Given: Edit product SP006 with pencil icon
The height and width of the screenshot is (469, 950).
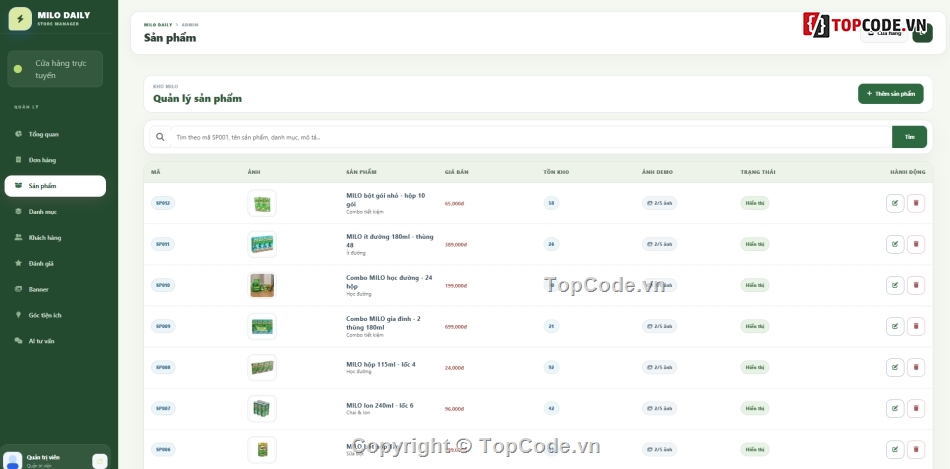Looking at the screenshot, I should point(895,450).
